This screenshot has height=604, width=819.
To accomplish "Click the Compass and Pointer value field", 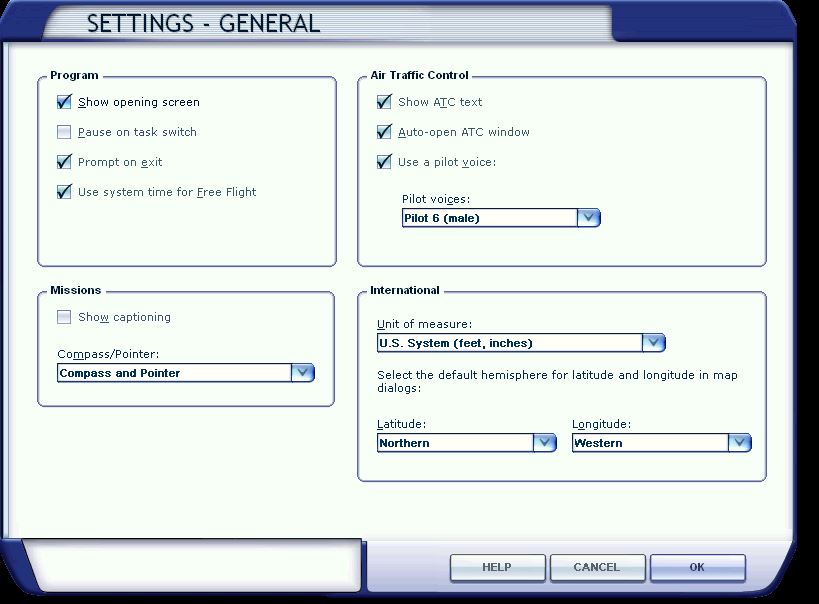I will 174,373.
